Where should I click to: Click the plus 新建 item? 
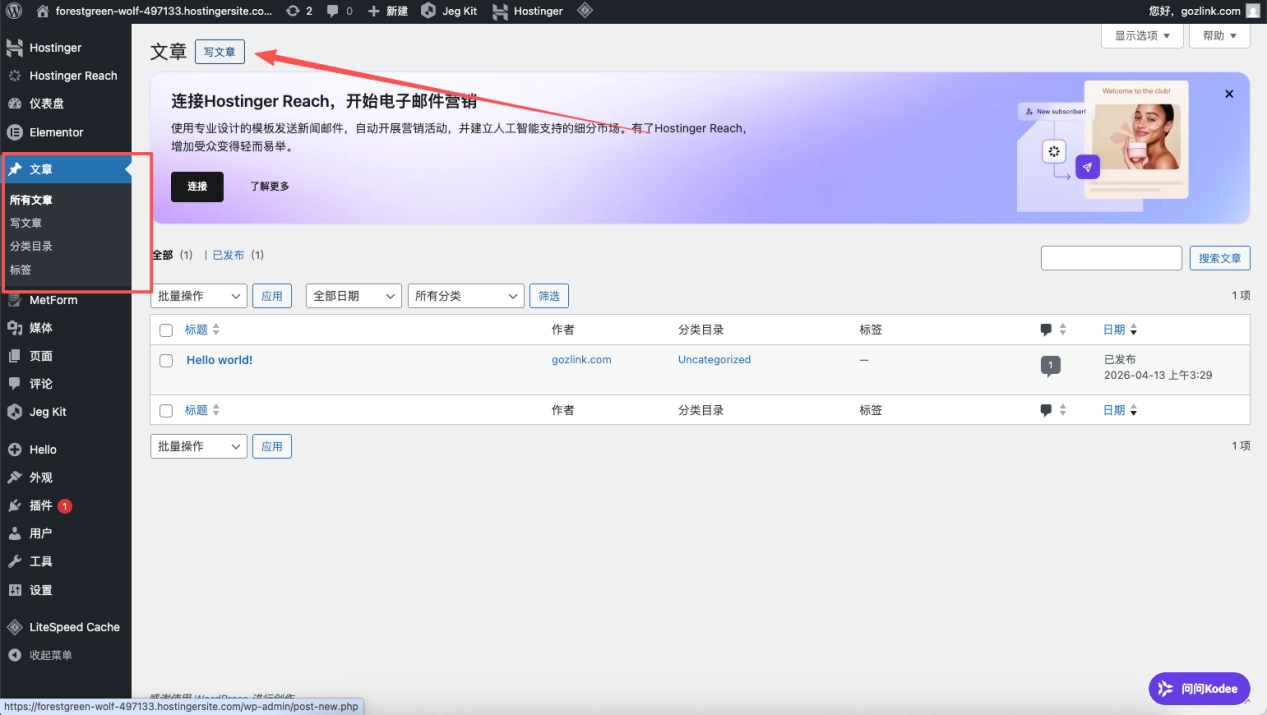[x=387, y=11]
